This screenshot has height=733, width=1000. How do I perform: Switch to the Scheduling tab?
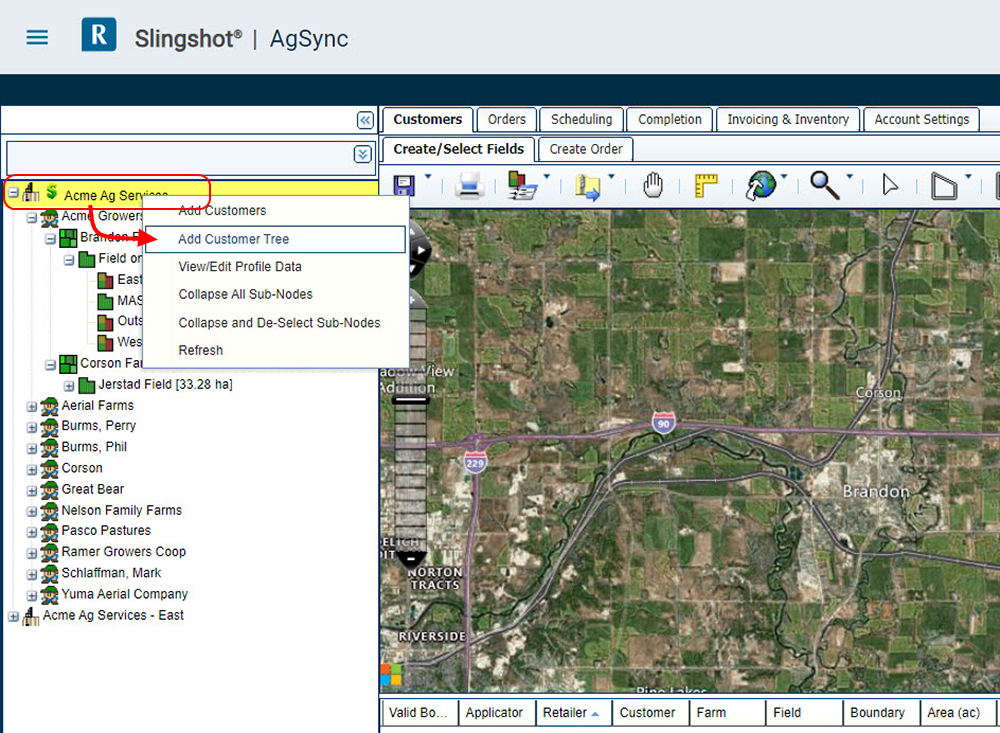point(581,119)
